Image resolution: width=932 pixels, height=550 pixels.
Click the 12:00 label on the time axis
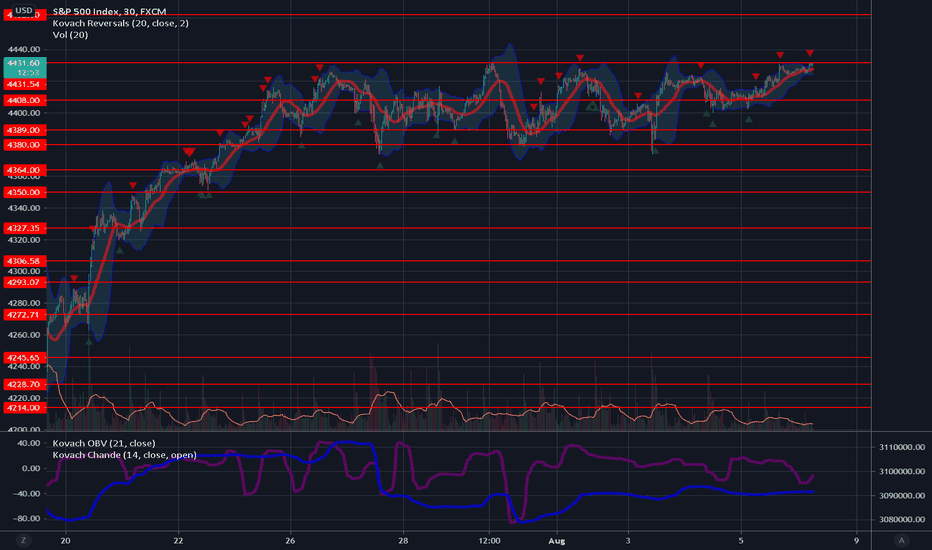(489, 541)
